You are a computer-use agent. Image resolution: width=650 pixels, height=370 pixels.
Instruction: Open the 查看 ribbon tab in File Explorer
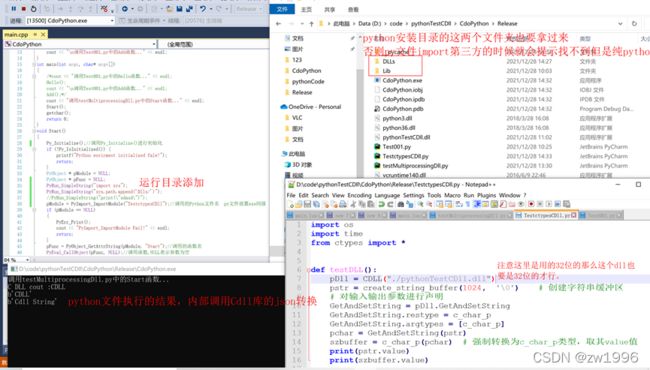[353, 9]
